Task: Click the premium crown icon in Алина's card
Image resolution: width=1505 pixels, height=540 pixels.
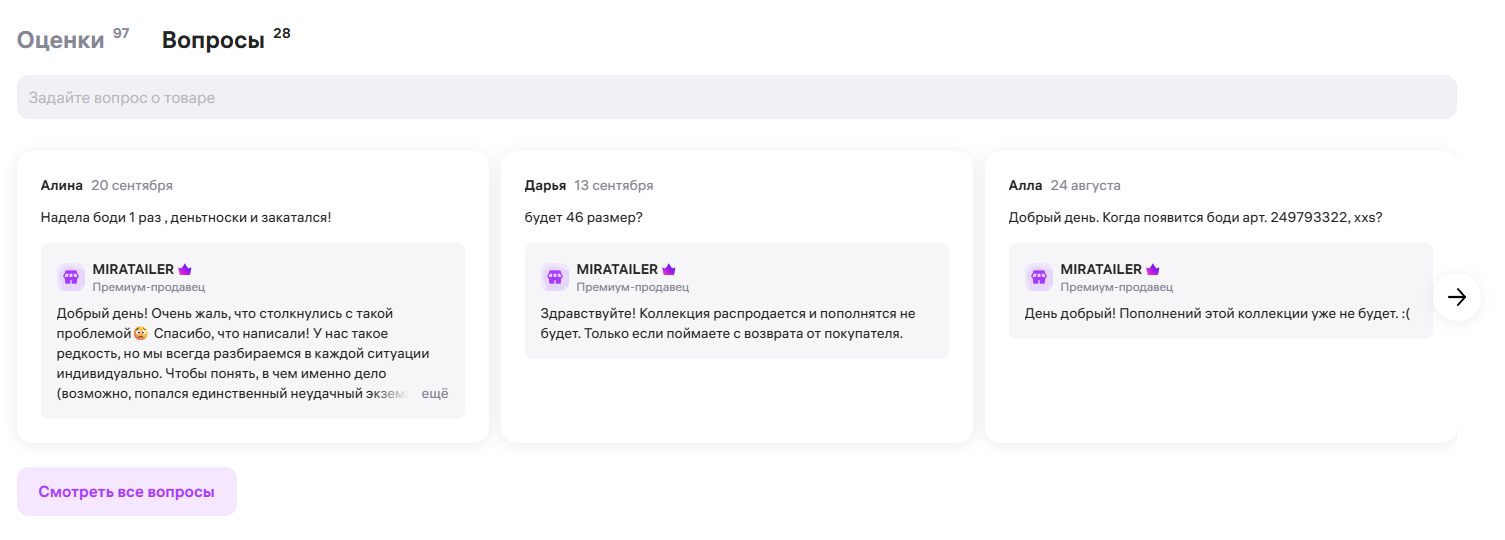Action: coord(185,270)
